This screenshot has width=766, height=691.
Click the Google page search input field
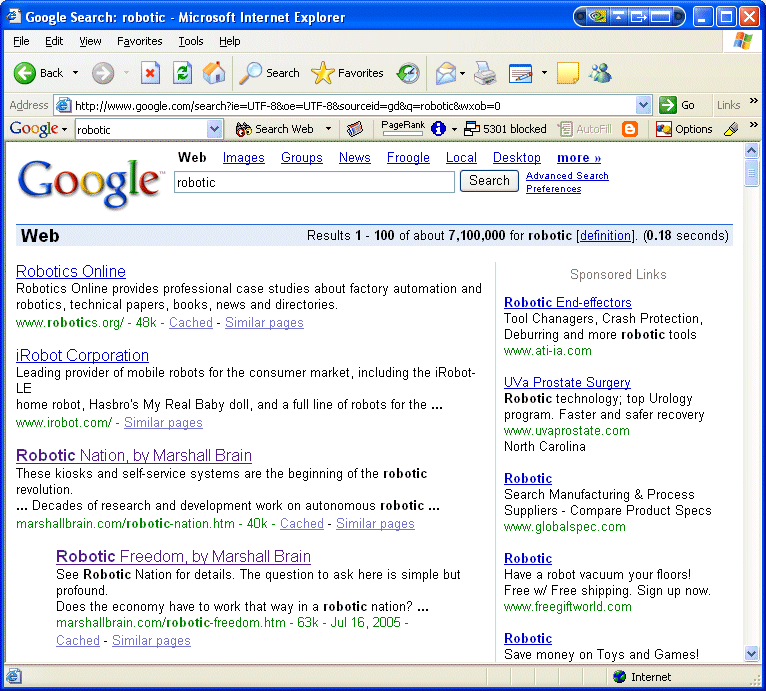tap(315, 182)
